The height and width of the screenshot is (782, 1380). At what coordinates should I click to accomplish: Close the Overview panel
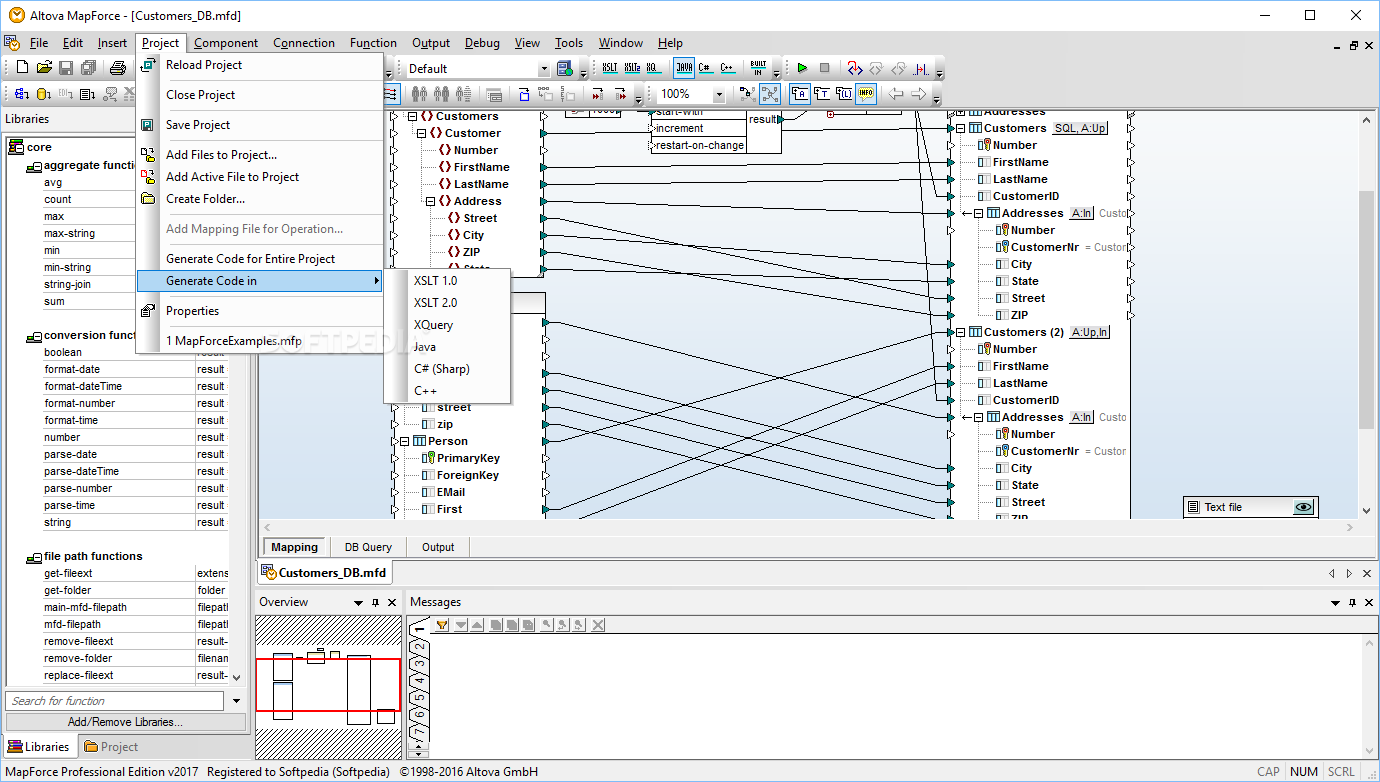click(392, 603)
